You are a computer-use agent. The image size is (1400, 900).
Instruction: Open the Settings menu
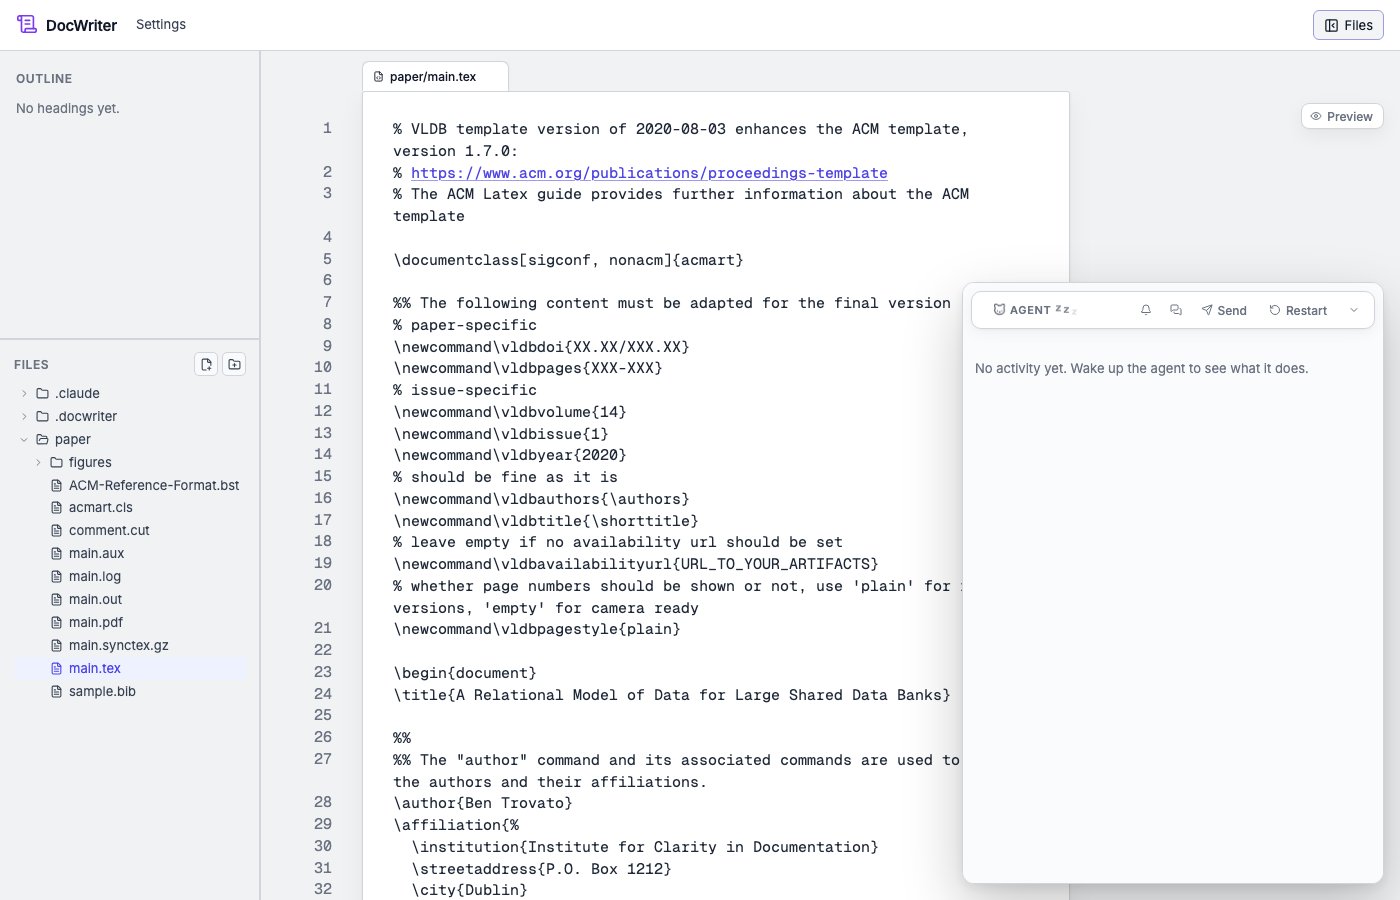pyautogui.click(x=161, y=24)
